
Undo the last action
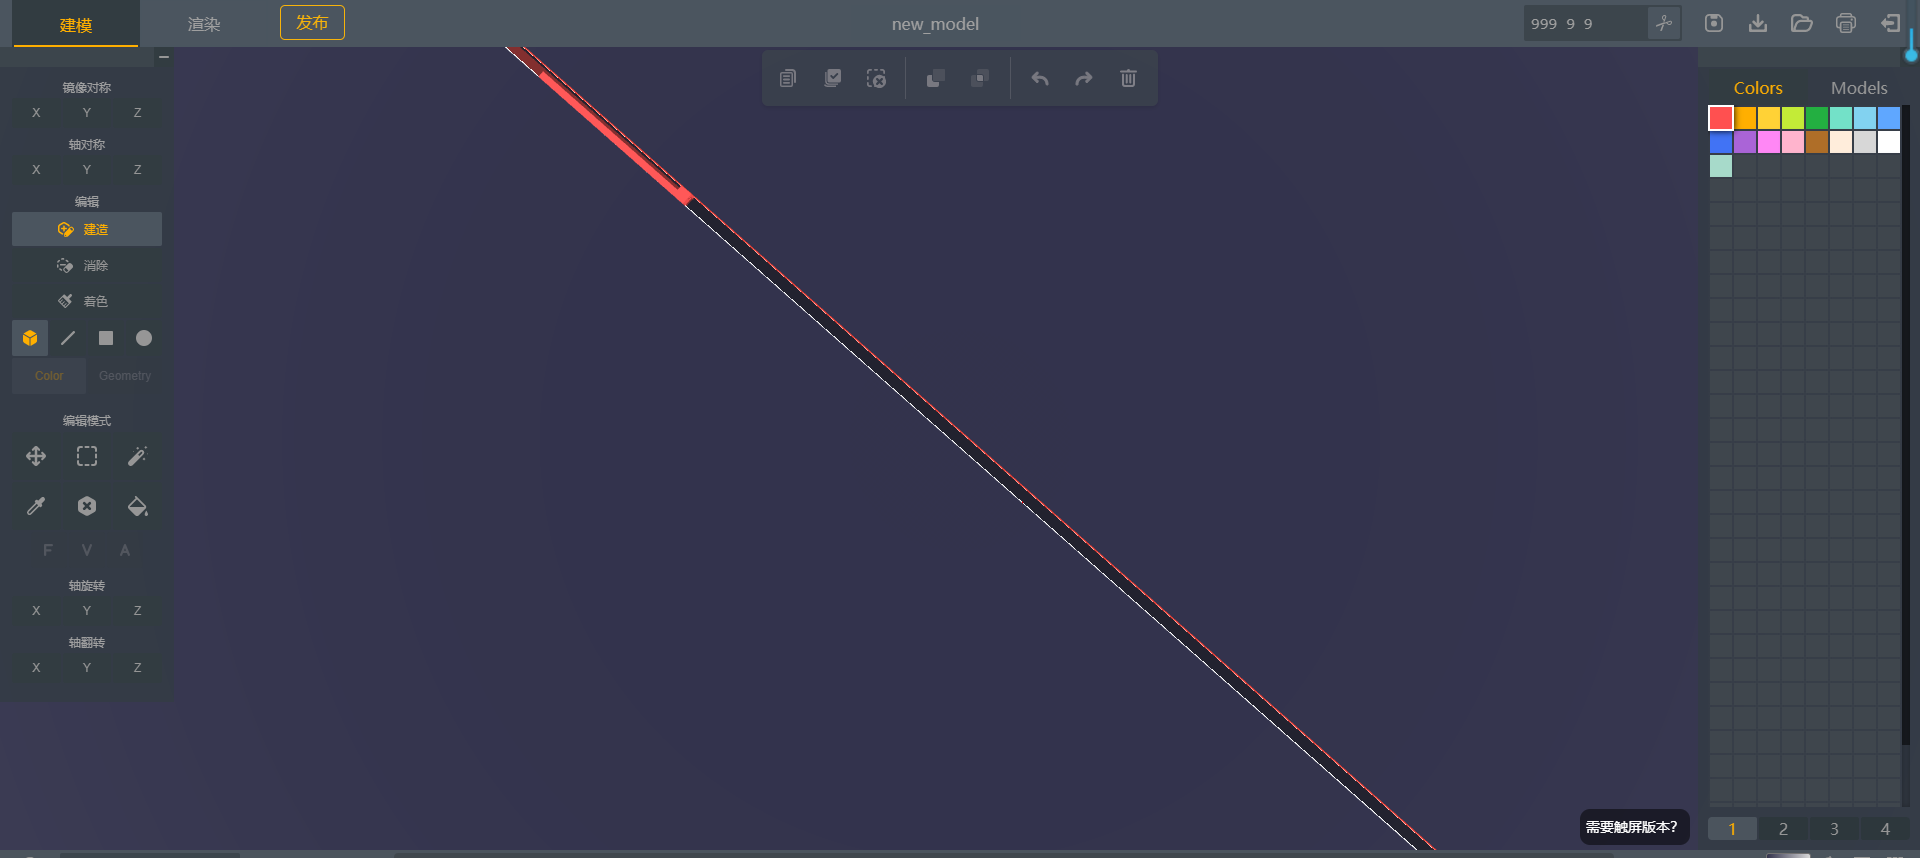point(1040,78)
